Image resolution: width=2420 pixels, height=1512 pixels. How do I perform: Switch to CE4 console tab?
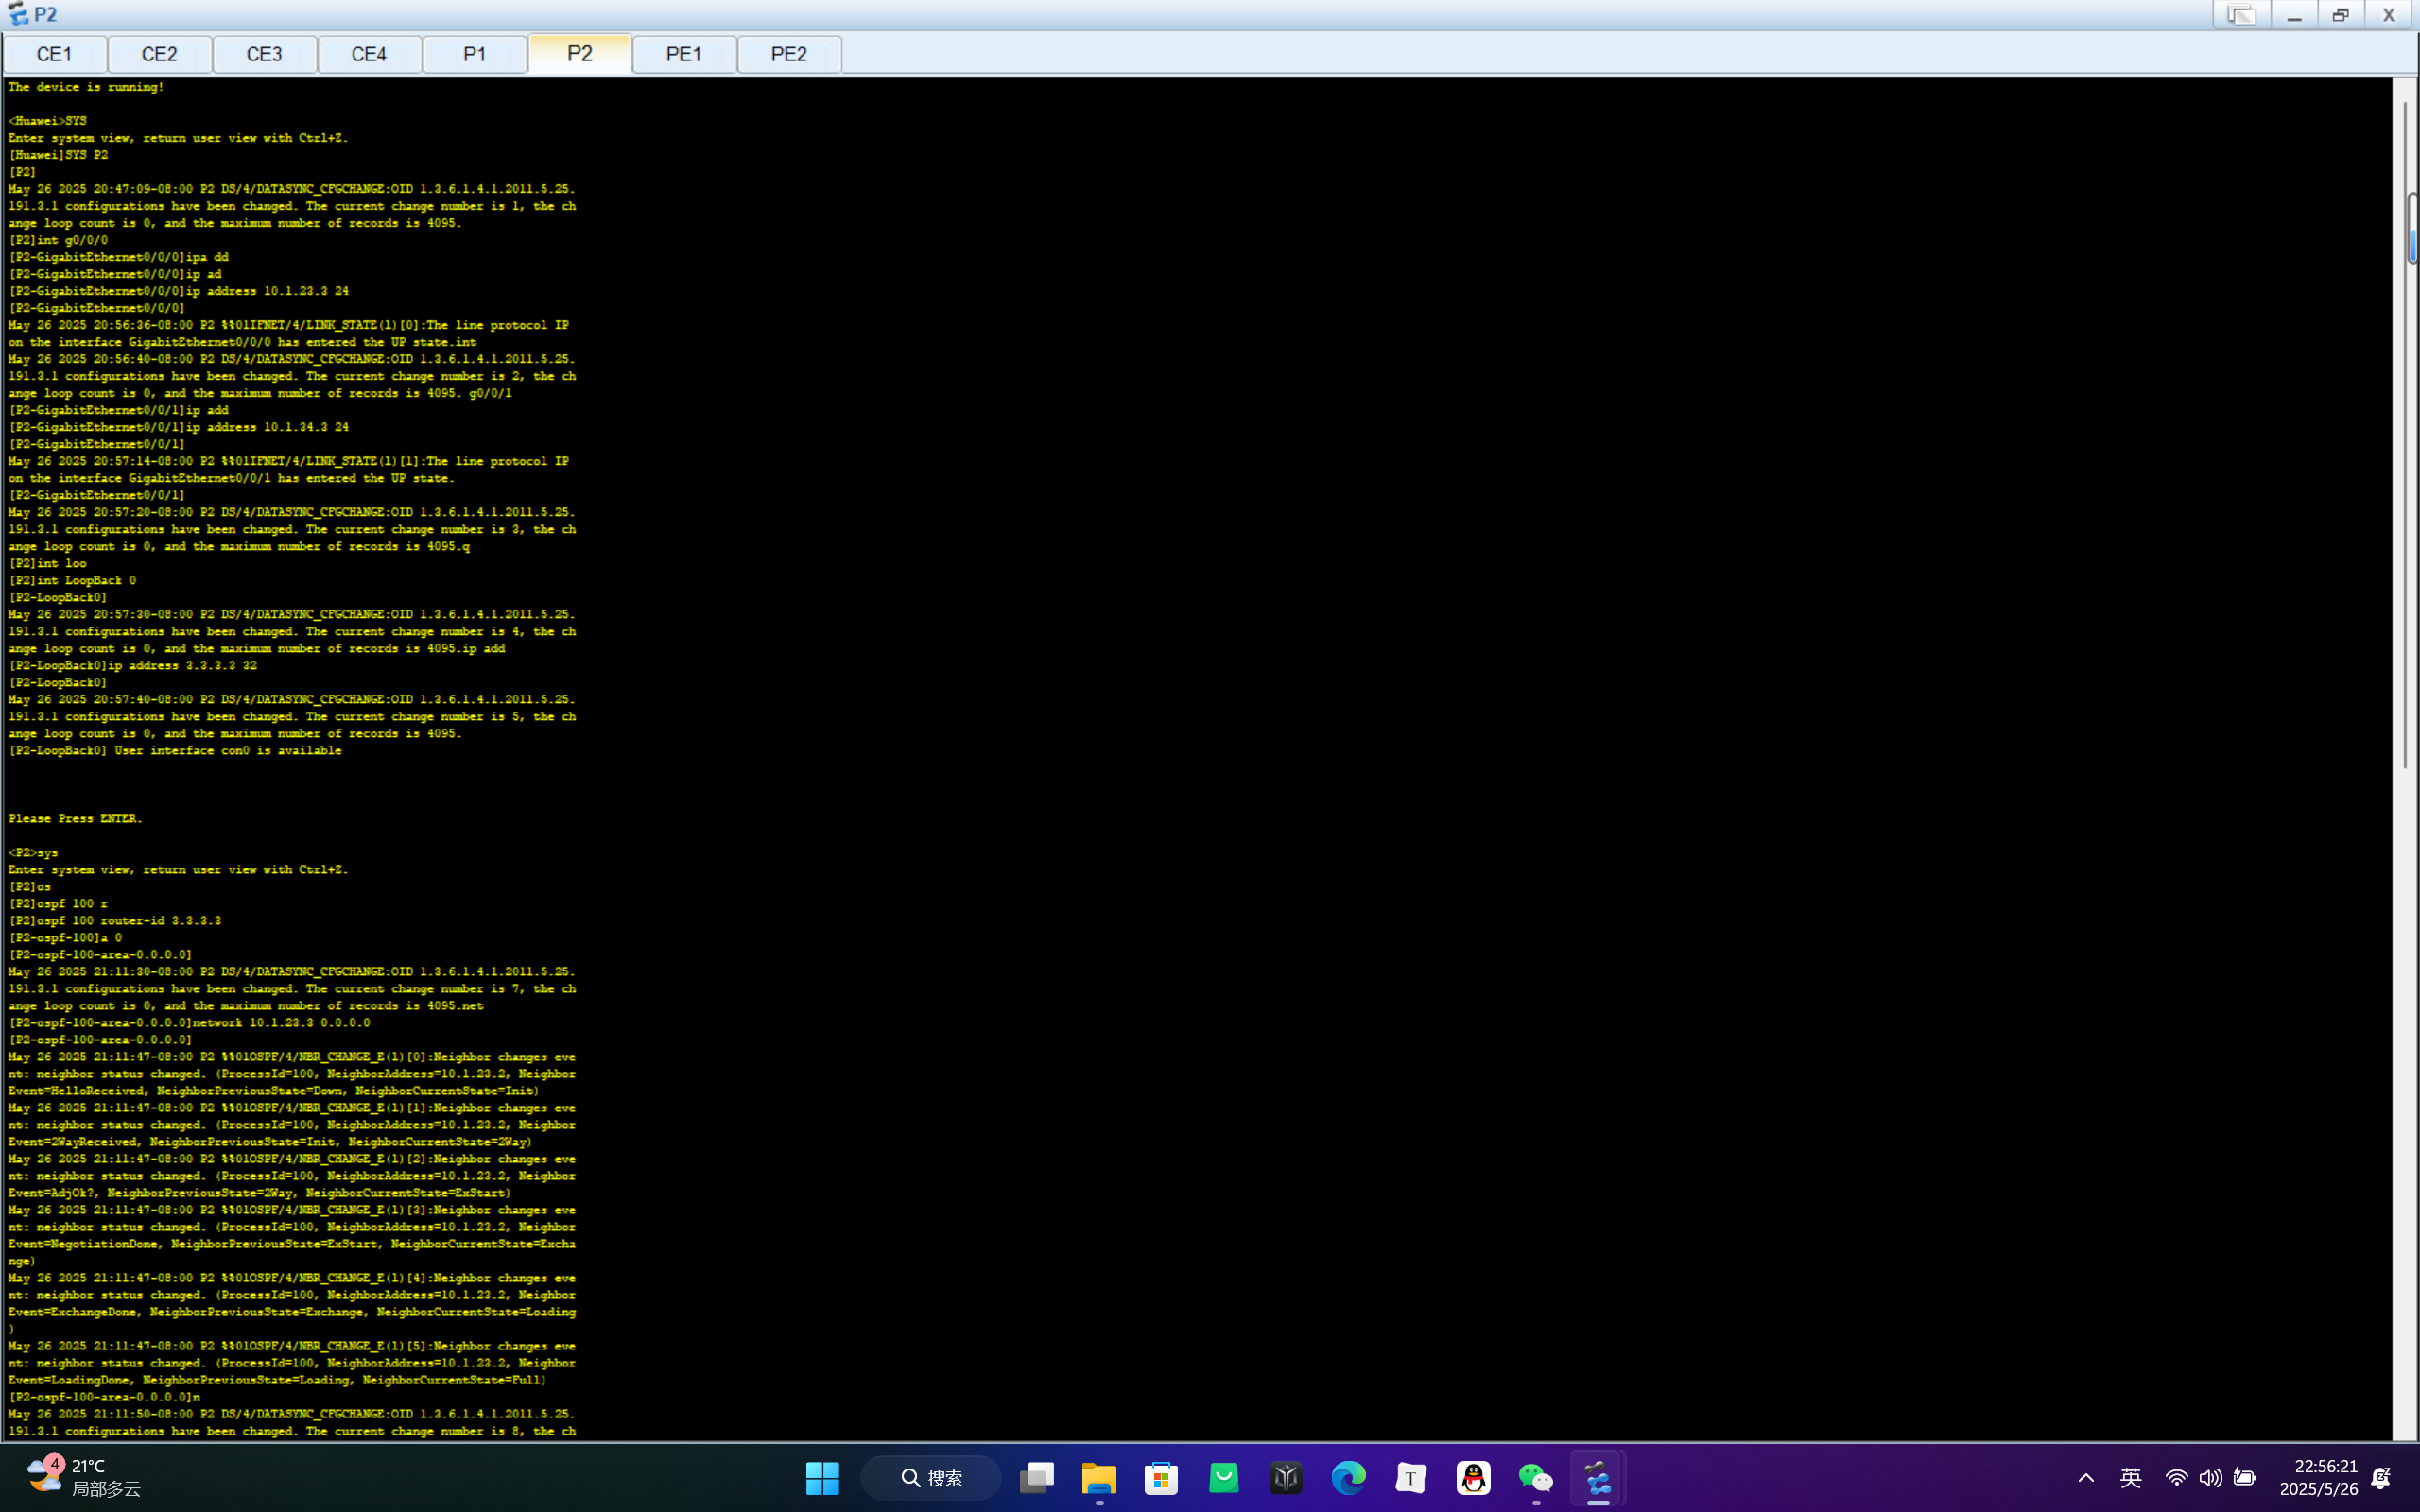(x=369, y=54)
